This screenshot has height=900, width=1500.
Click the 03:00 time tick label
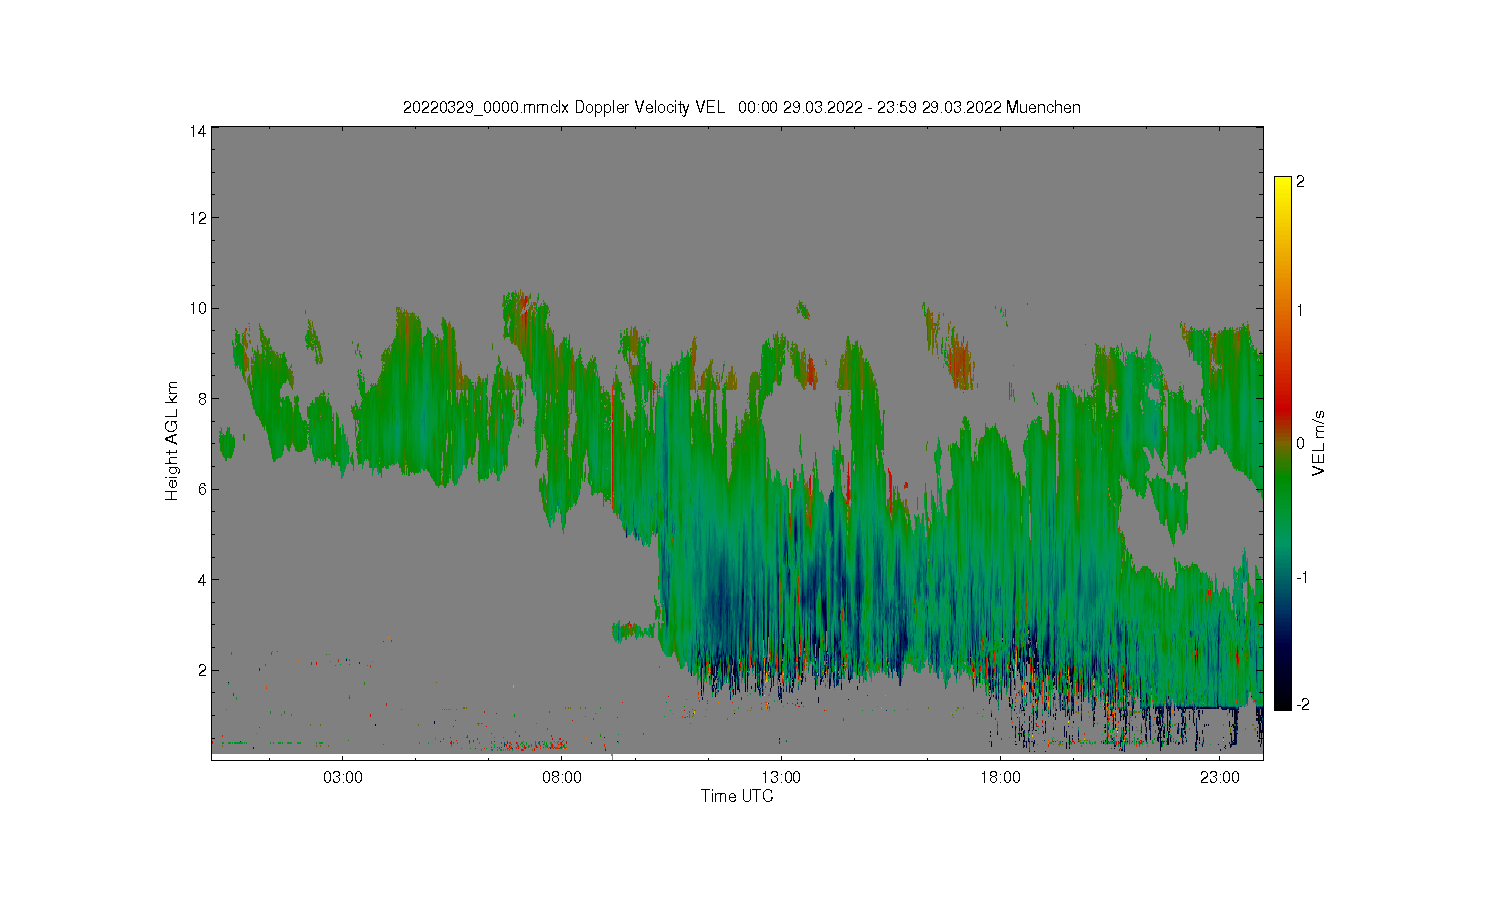click(343, 777)
